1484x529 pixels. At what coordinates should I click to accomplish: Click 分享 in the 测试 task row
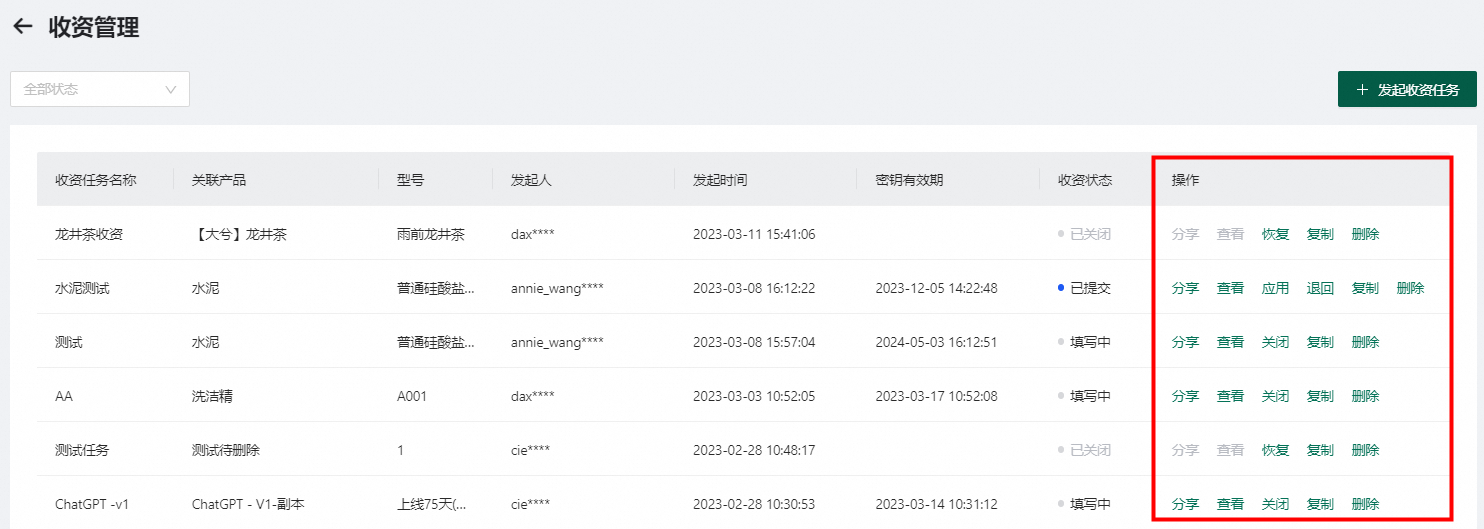(x=1185, y=342)
